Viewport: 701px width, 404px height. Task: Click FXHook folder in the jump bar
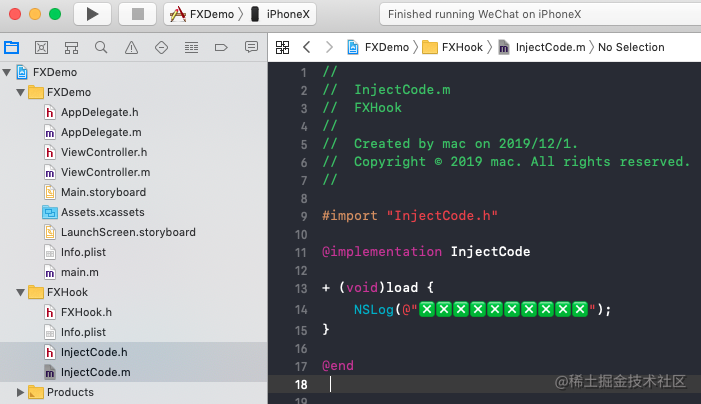click(x=452, y=47)
